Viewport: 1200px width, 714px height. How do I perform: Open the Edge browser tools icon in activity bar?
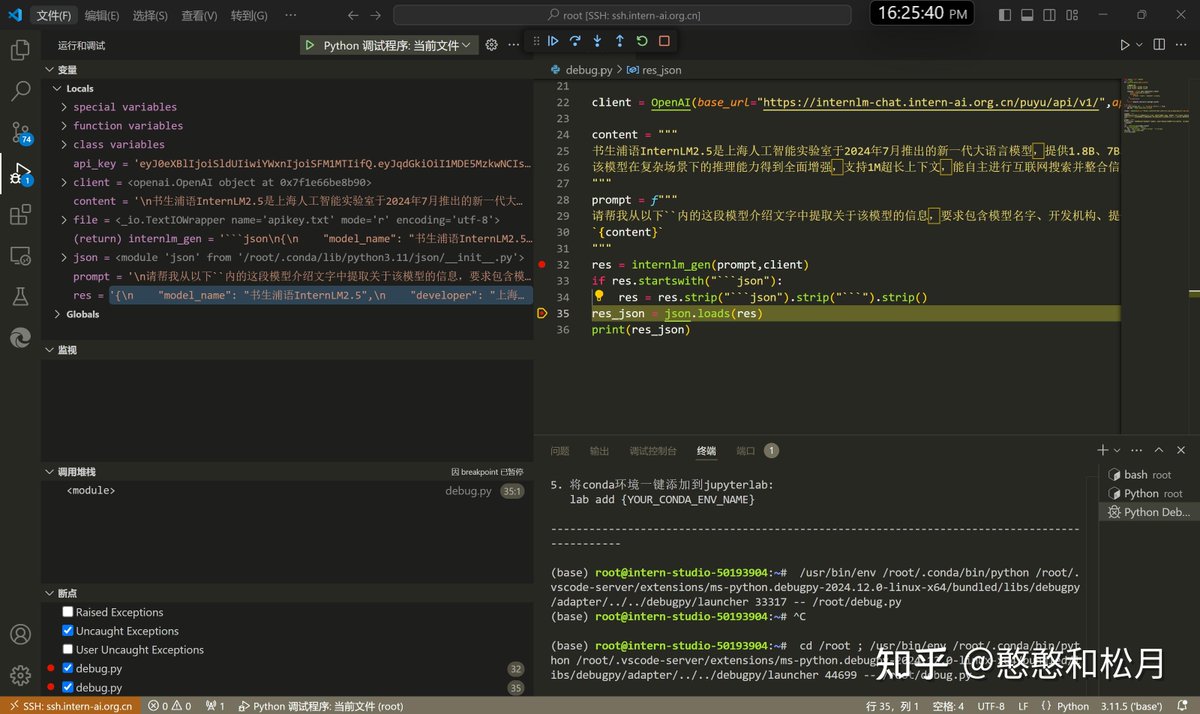20,338
